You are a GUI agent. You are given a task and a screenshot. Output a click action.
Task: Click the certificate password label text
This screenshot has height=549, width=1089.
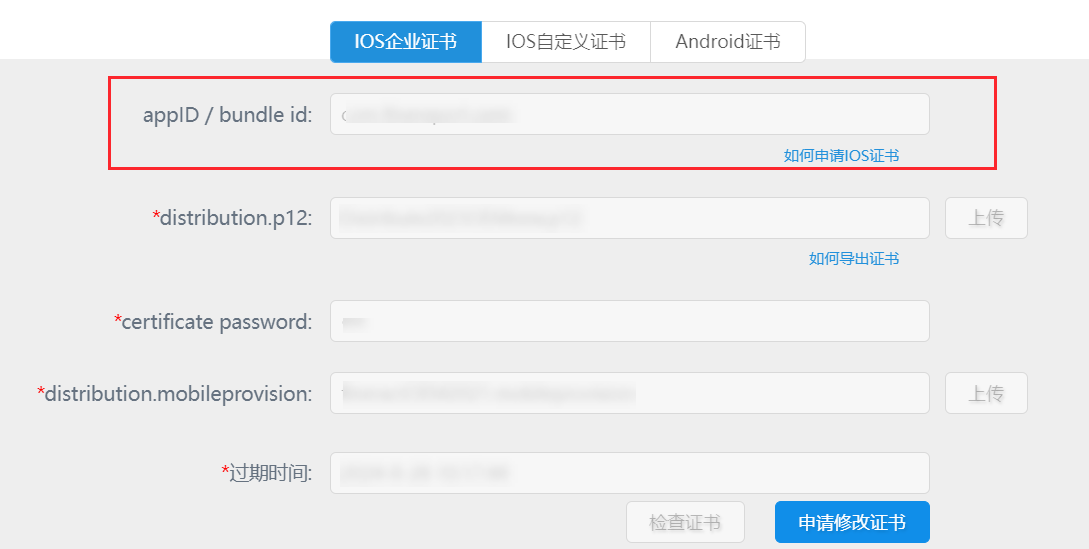coord(216,322)
